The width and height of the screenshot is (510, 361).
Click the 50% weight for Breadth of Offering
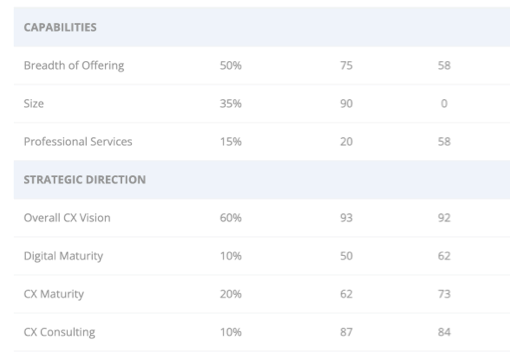231,65
